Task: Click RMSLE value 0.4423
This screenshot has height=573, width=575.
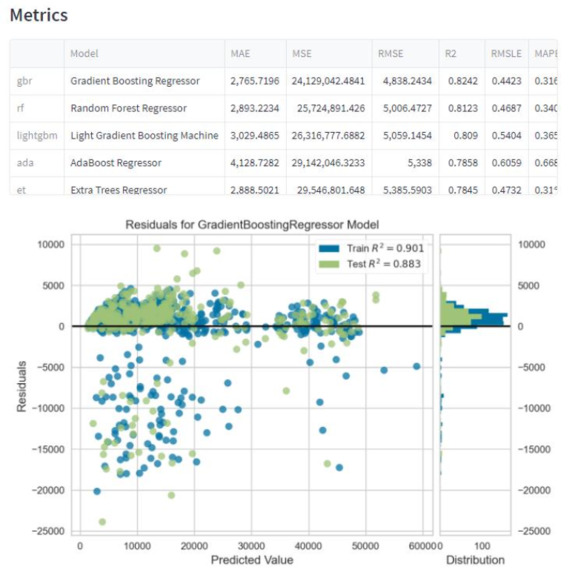Action: click(x=506, y=81)
